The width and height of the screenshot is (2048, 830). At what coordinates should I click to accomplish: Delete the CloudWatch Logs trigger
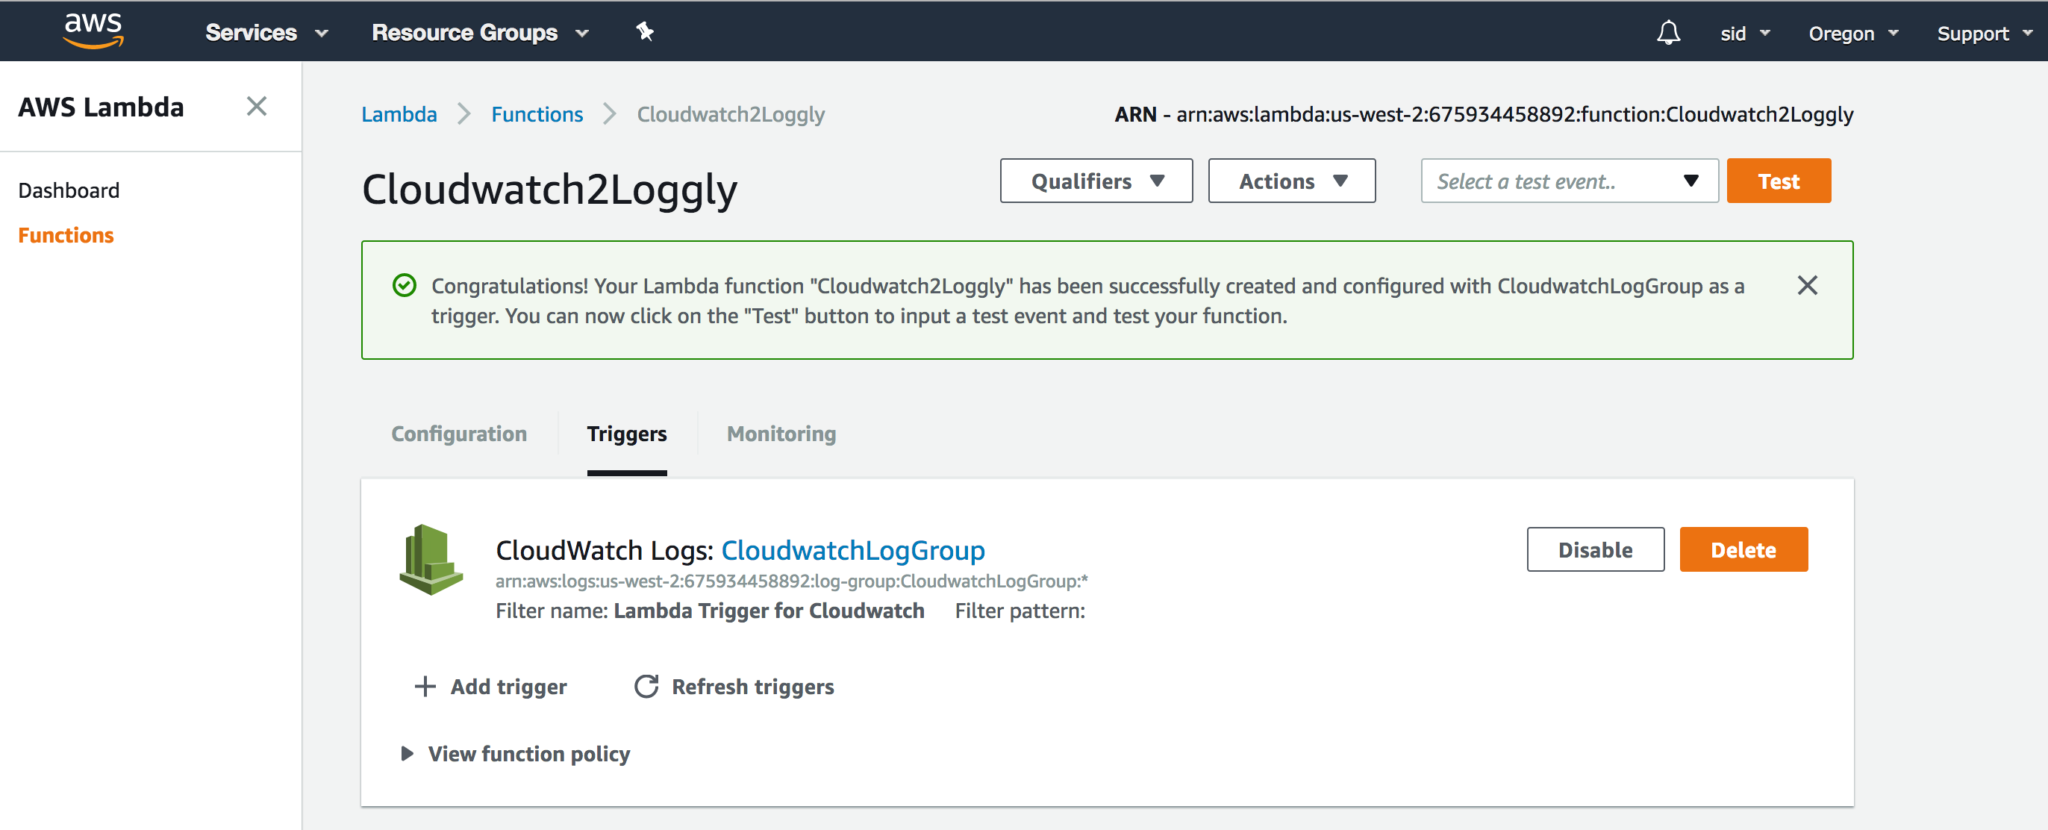pyautogui.click(x=1743, y=550)
